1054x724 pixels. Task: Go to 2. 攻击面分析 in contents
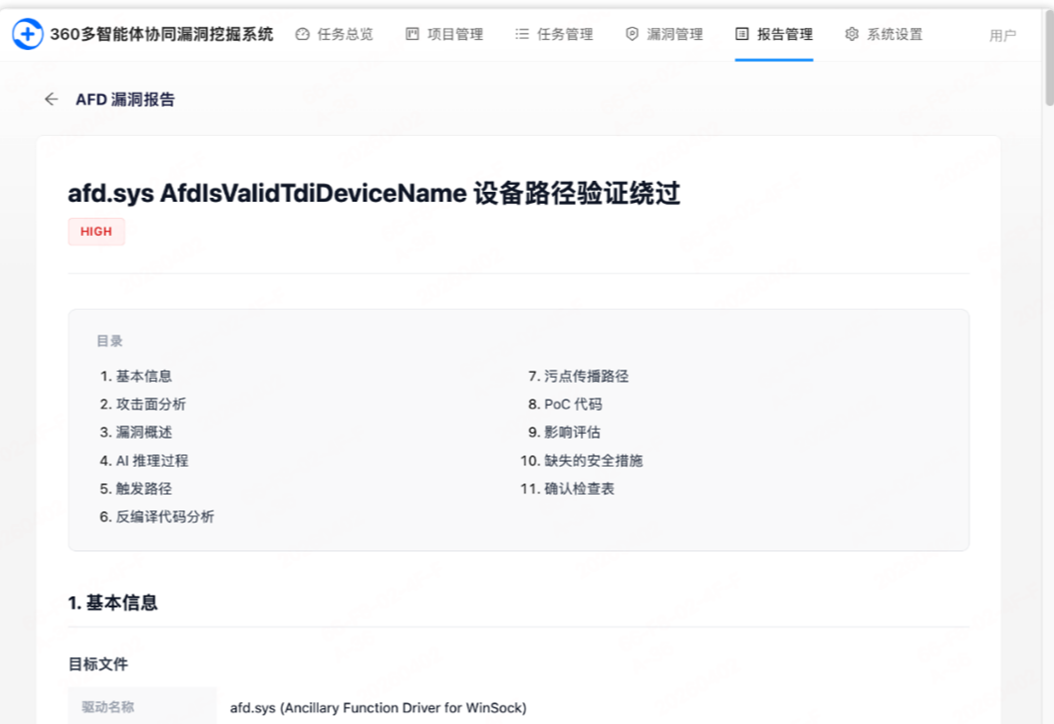(143, 404)
